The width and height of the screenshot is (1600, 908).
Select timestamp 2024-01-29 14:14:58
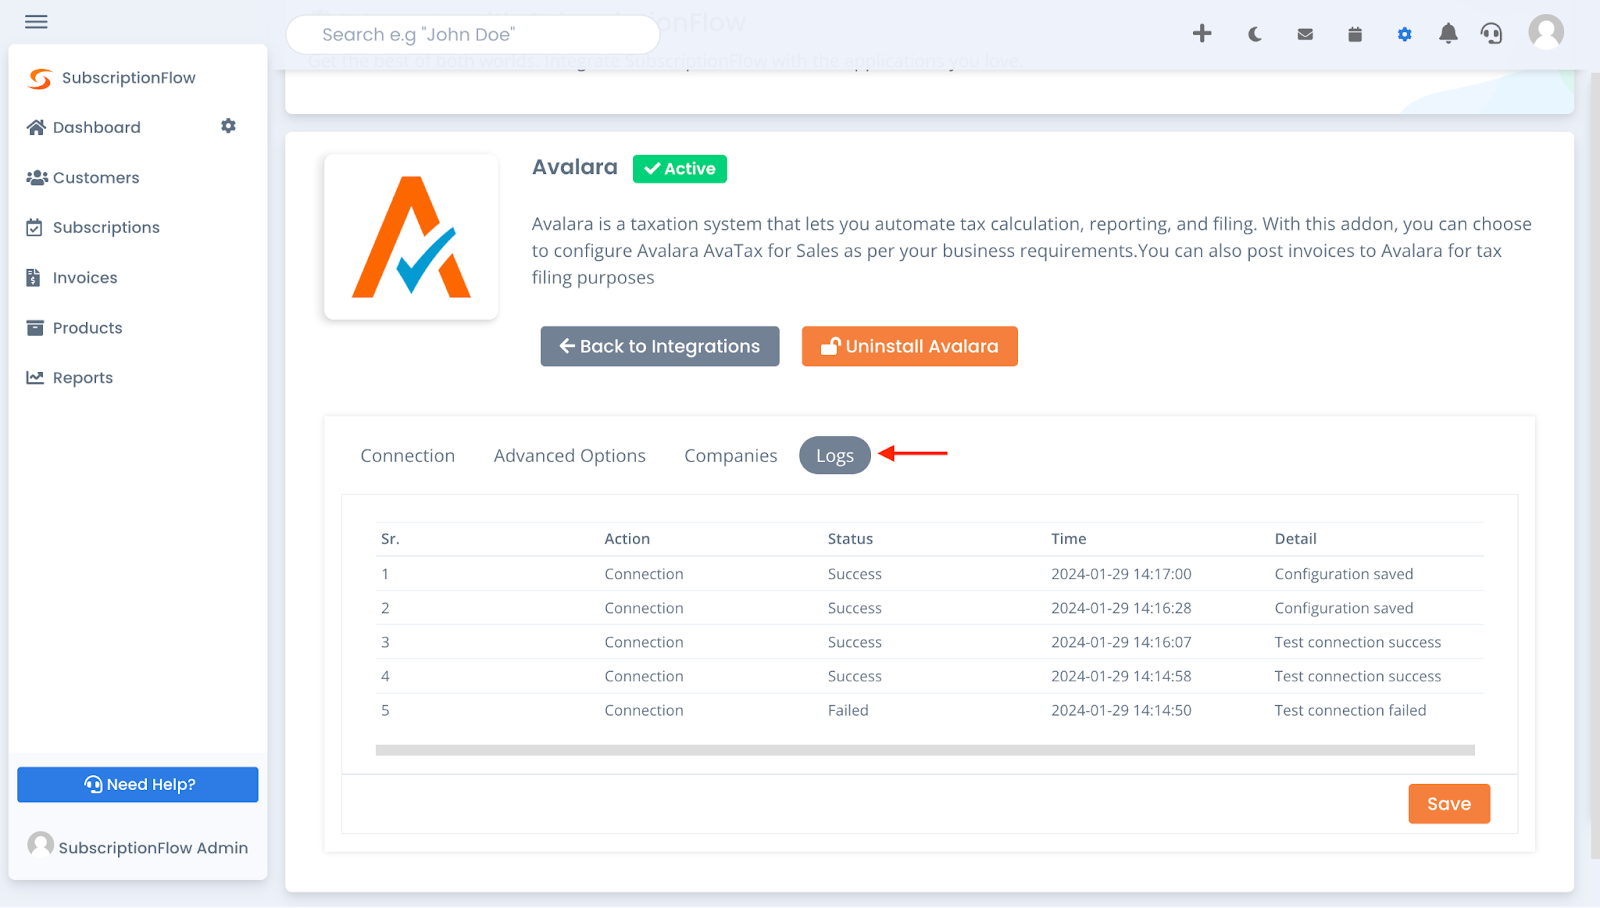[x=1121, y=676]
